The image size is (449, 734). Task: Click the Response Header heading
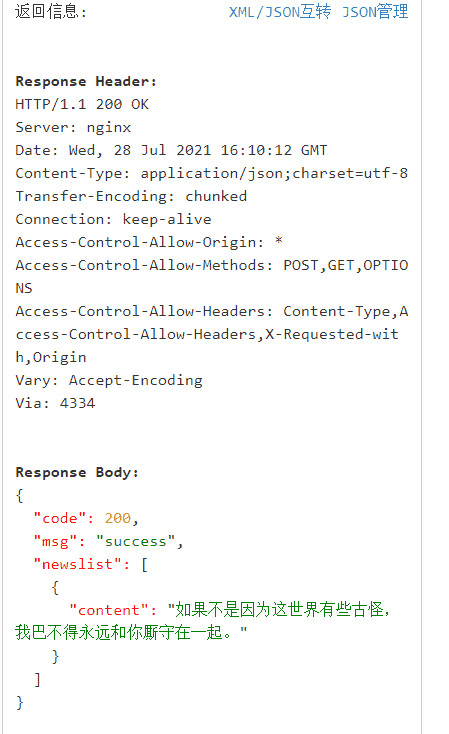click(x=86, y=81)
